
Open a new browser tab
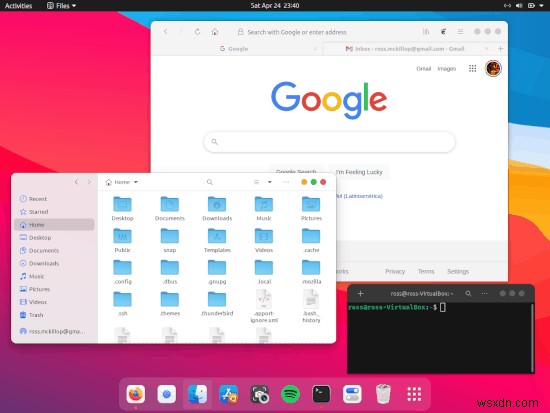(x=501, y=48)
